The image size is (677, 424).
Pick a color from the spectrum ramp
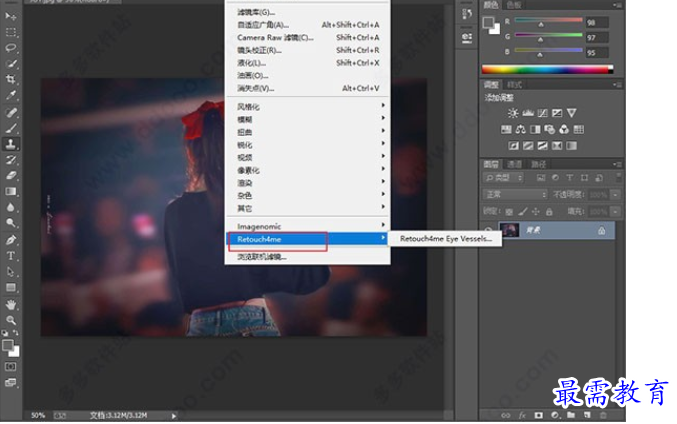[x=547, y=69]
